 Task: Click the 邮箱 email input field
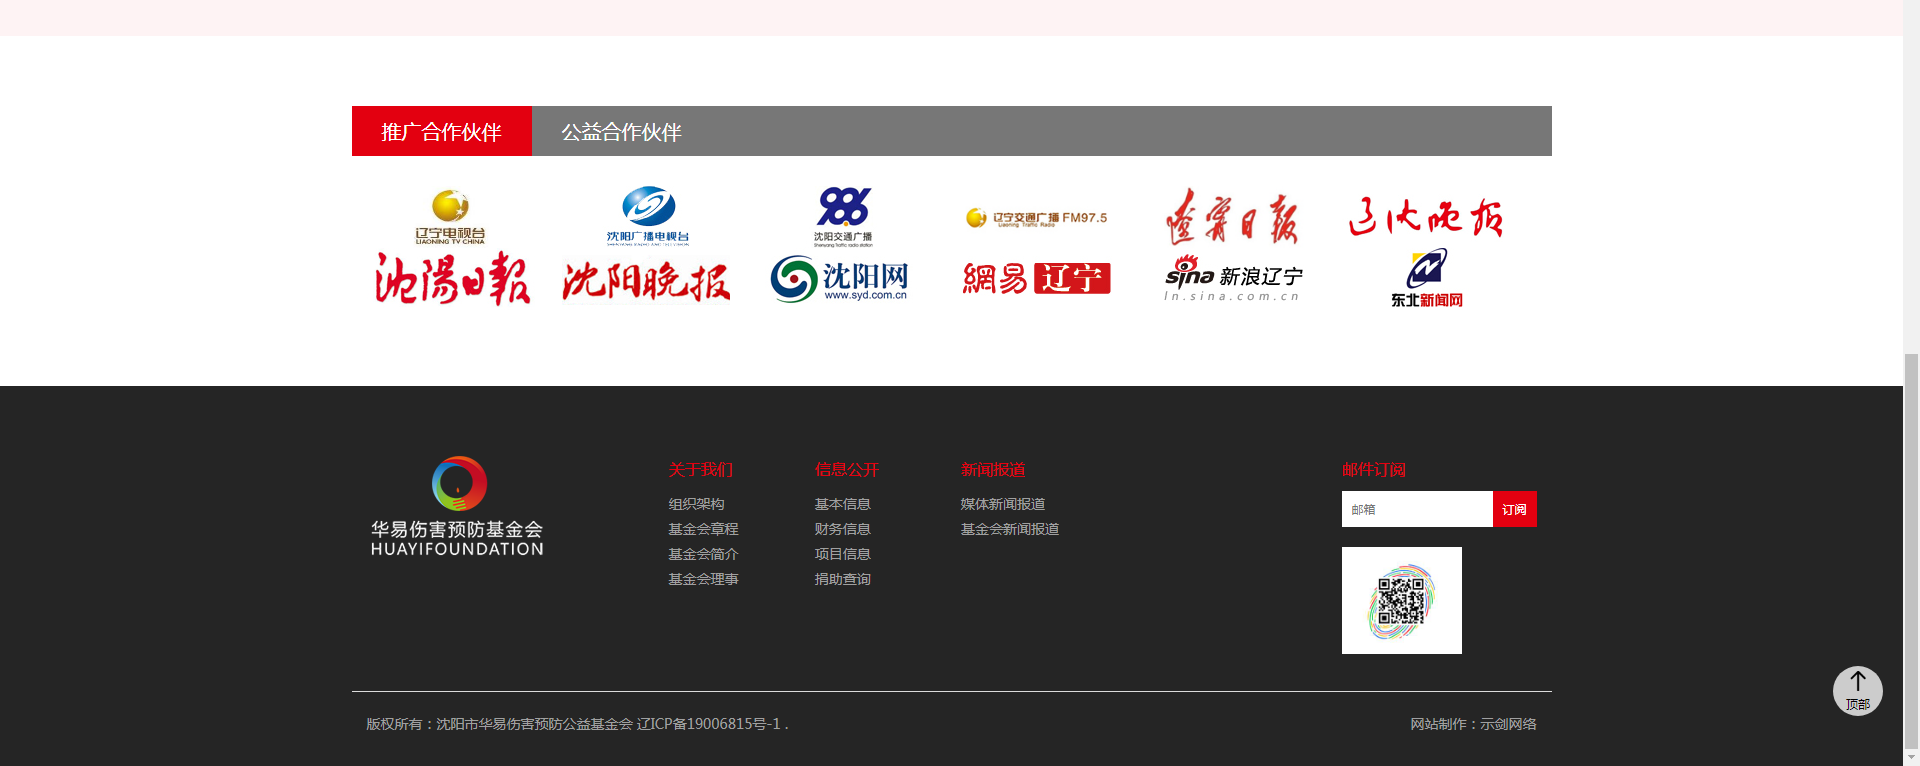point(1417,509)
